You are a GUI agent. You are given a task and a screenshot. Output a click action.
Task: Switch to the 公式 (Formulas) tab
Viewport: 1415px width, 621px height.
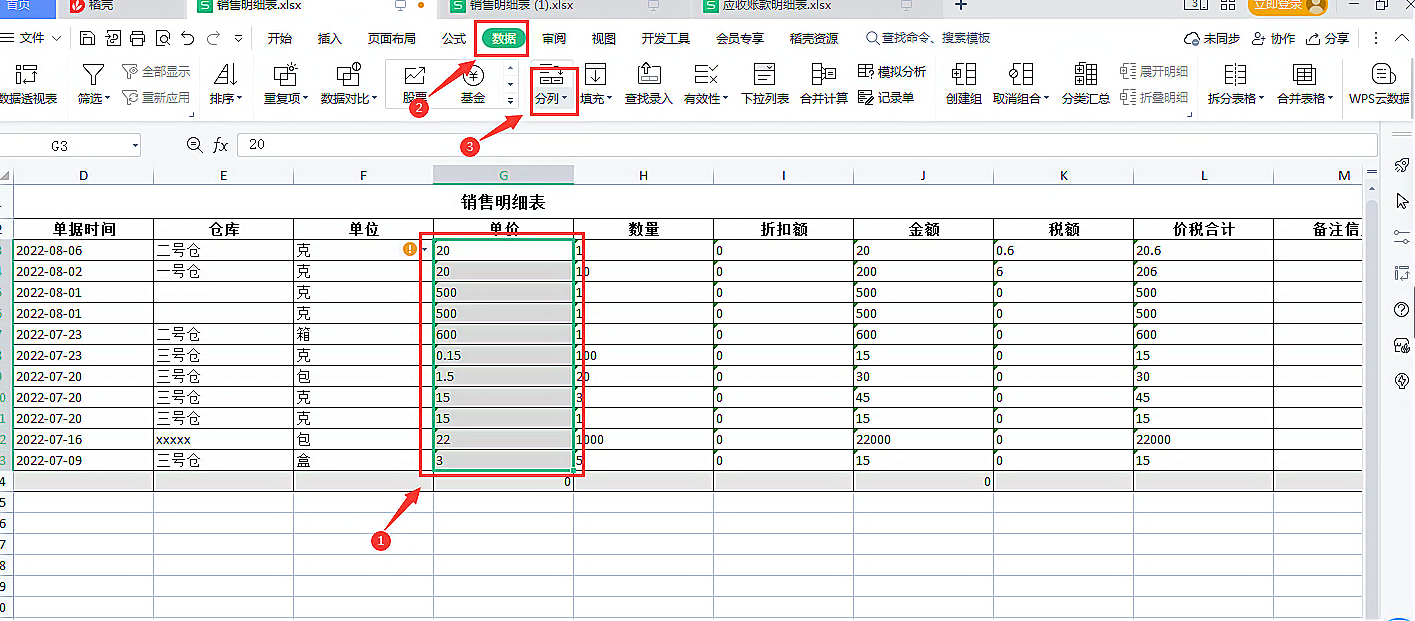[x=454, y=39]
